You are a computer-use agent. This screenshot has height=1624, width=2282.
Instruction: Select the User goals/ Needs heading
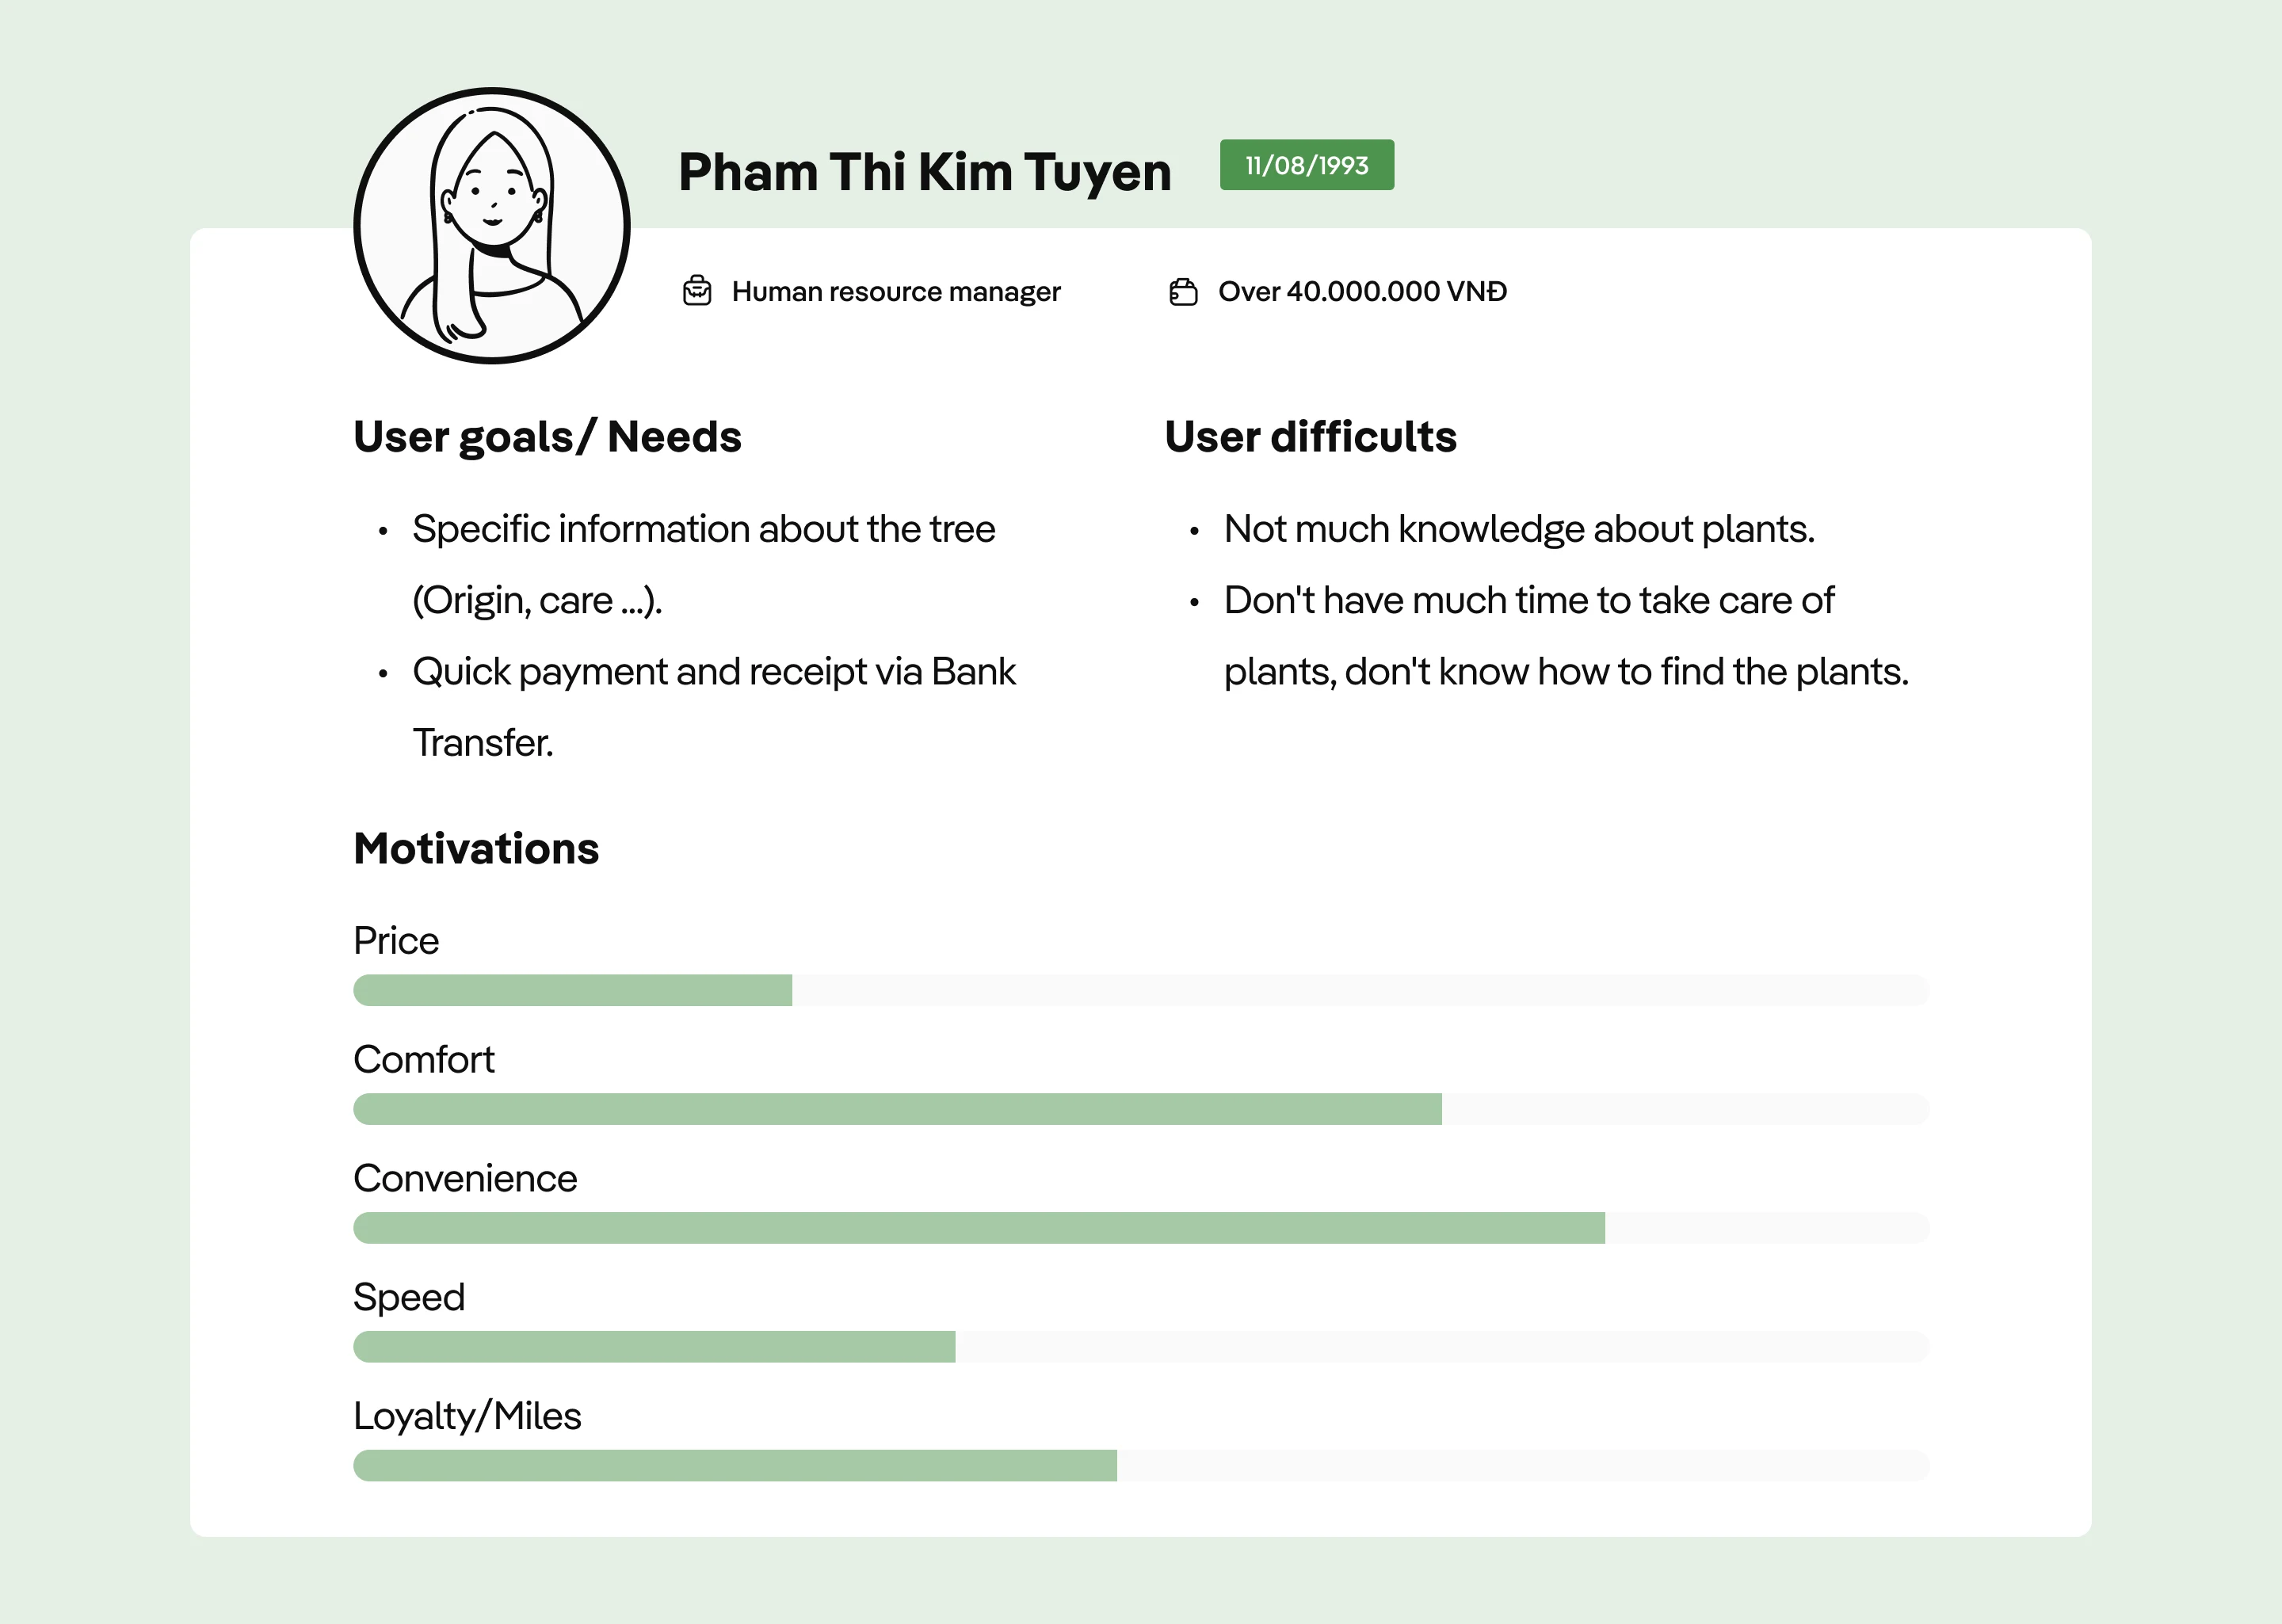pyautogui.click(x=548, y=437)
